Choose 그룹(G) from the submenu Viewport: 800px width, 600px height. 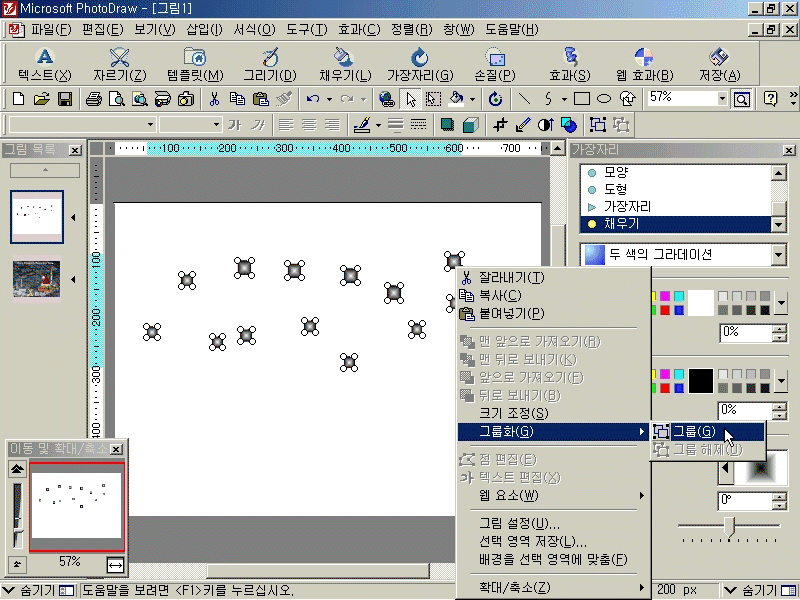click(708, 432)
